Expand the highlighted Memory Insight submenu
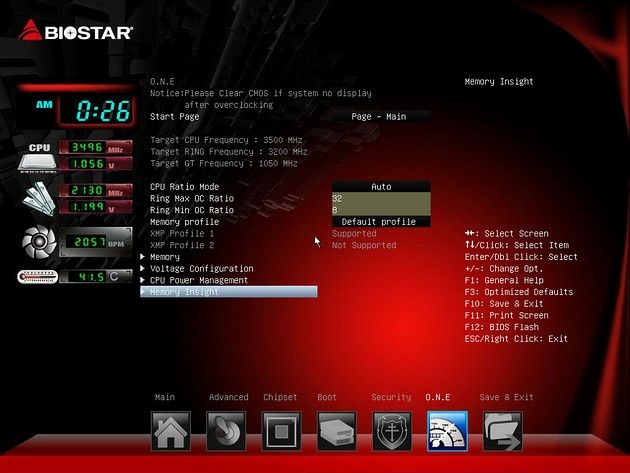This screenshot has height=473, width=630. pos(229,292)
